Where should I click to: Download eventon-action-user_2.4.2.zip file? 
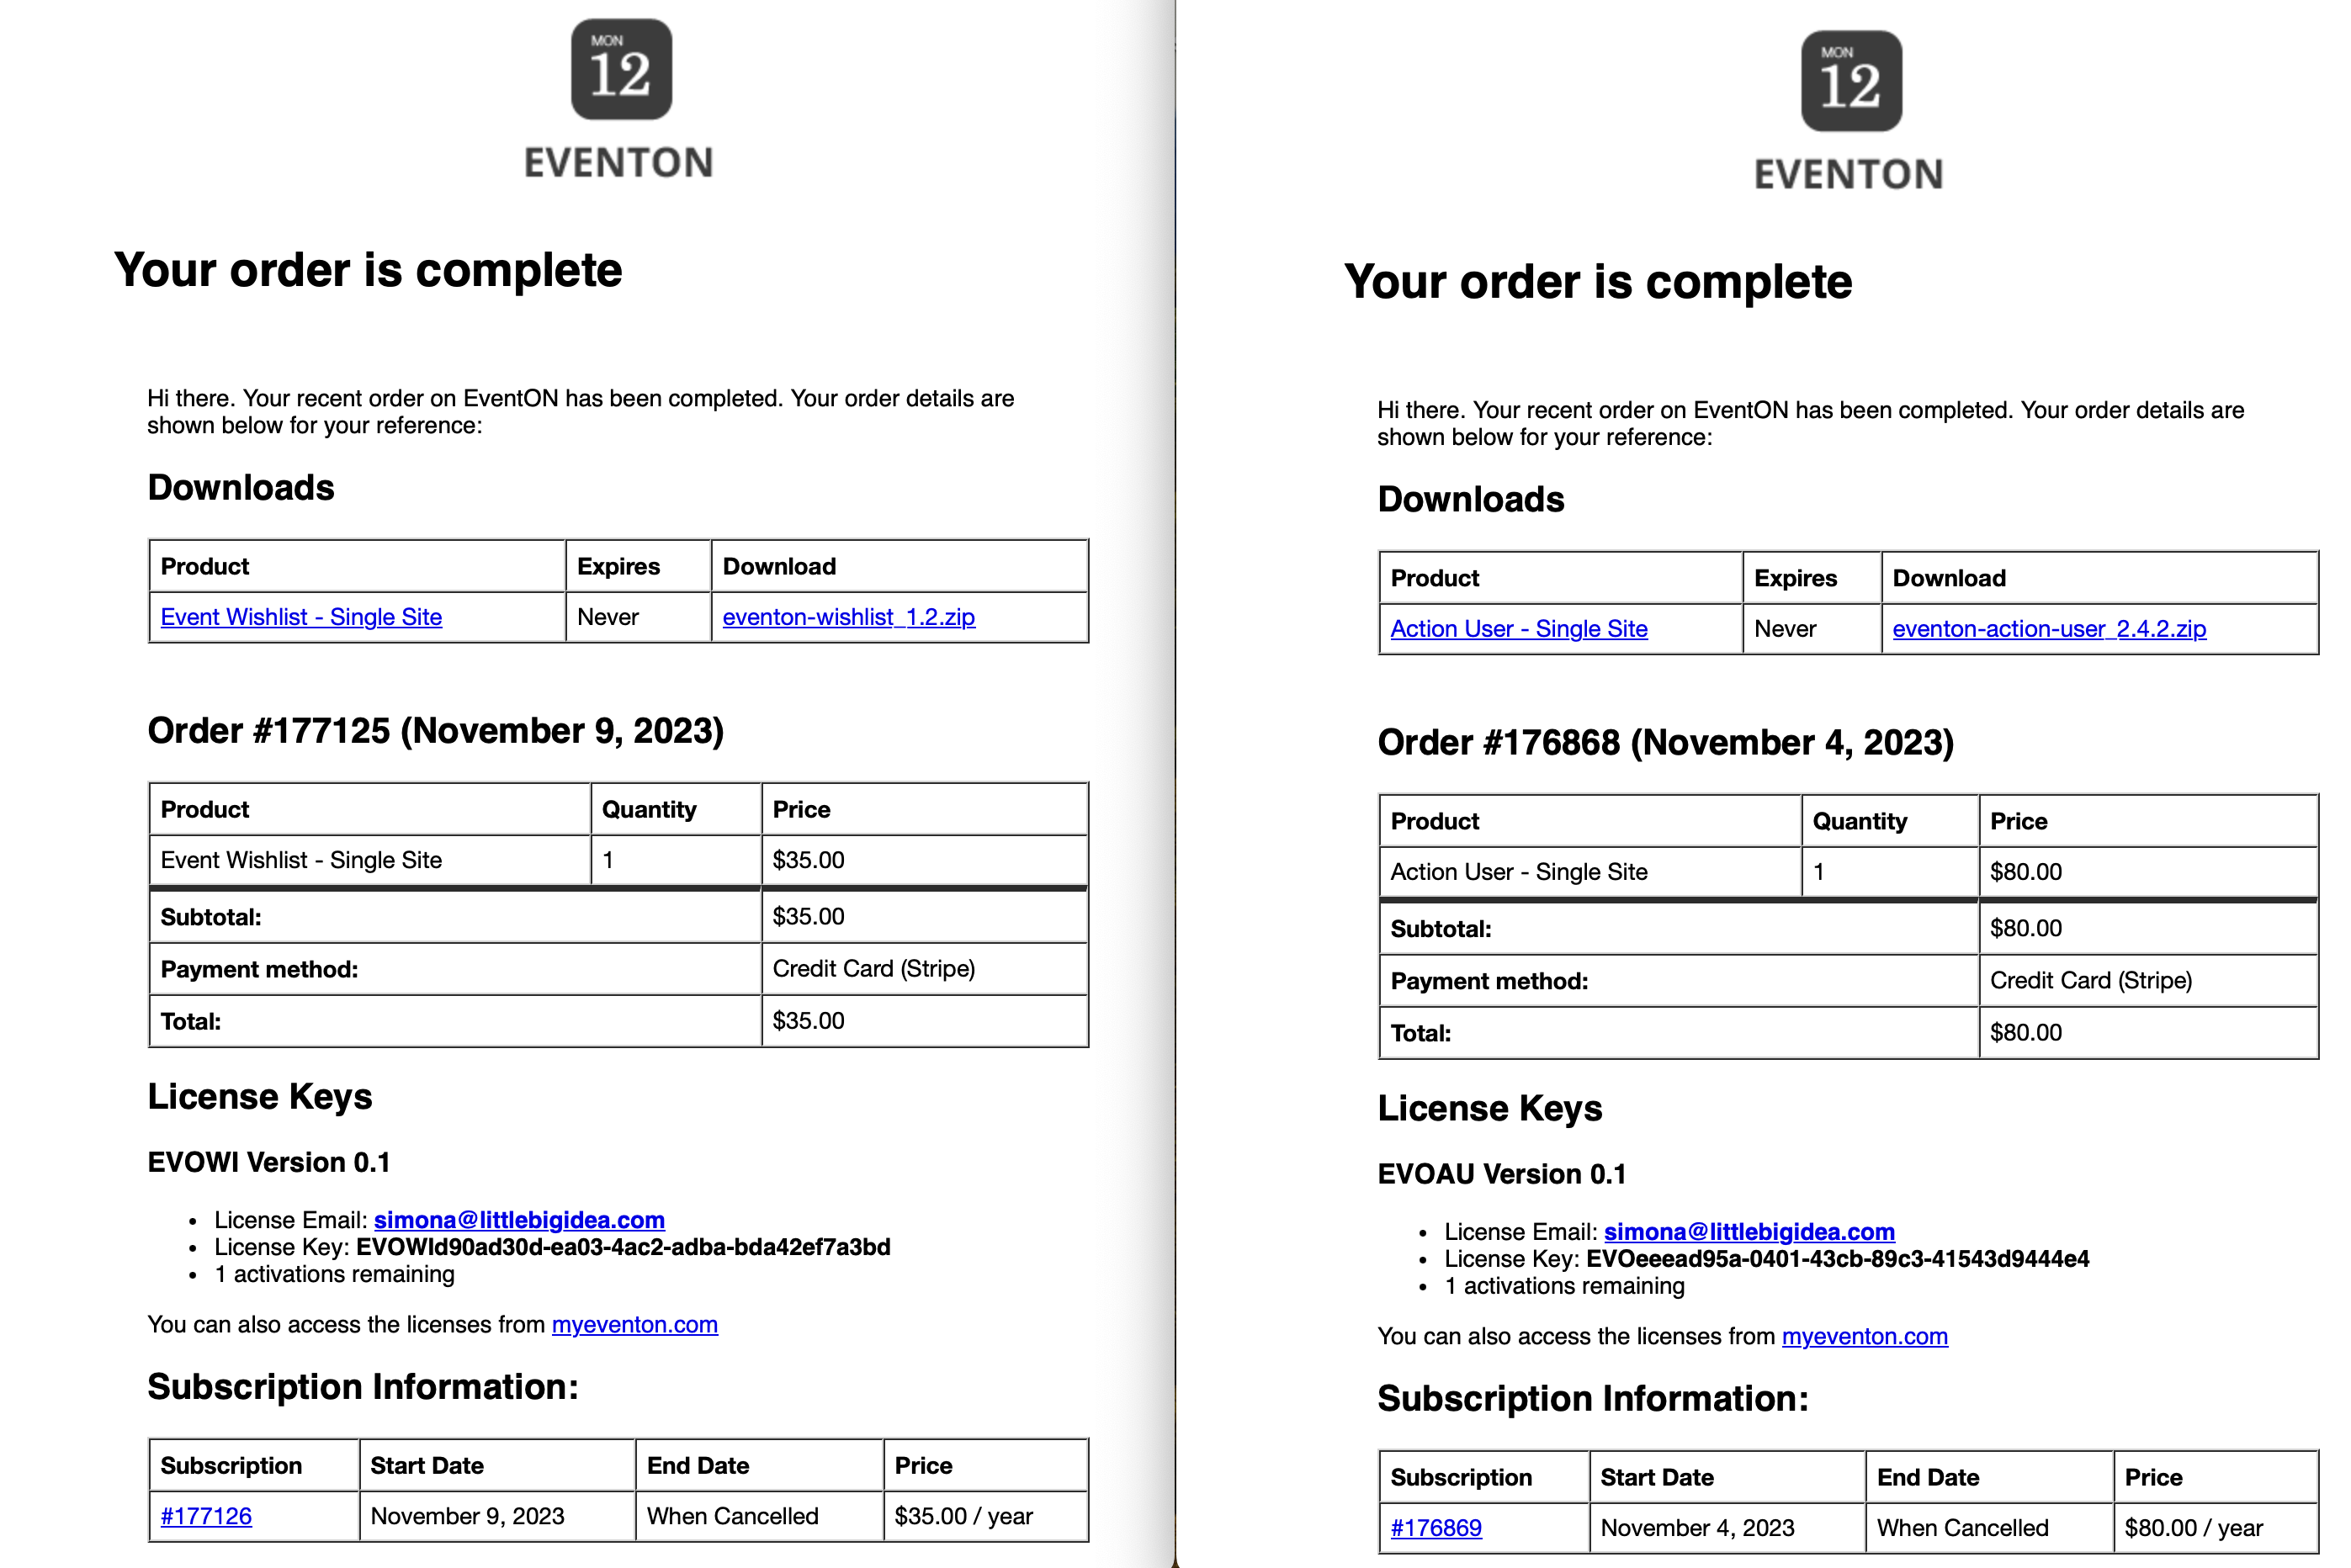pyautogui.click(x=2049, y=629)
